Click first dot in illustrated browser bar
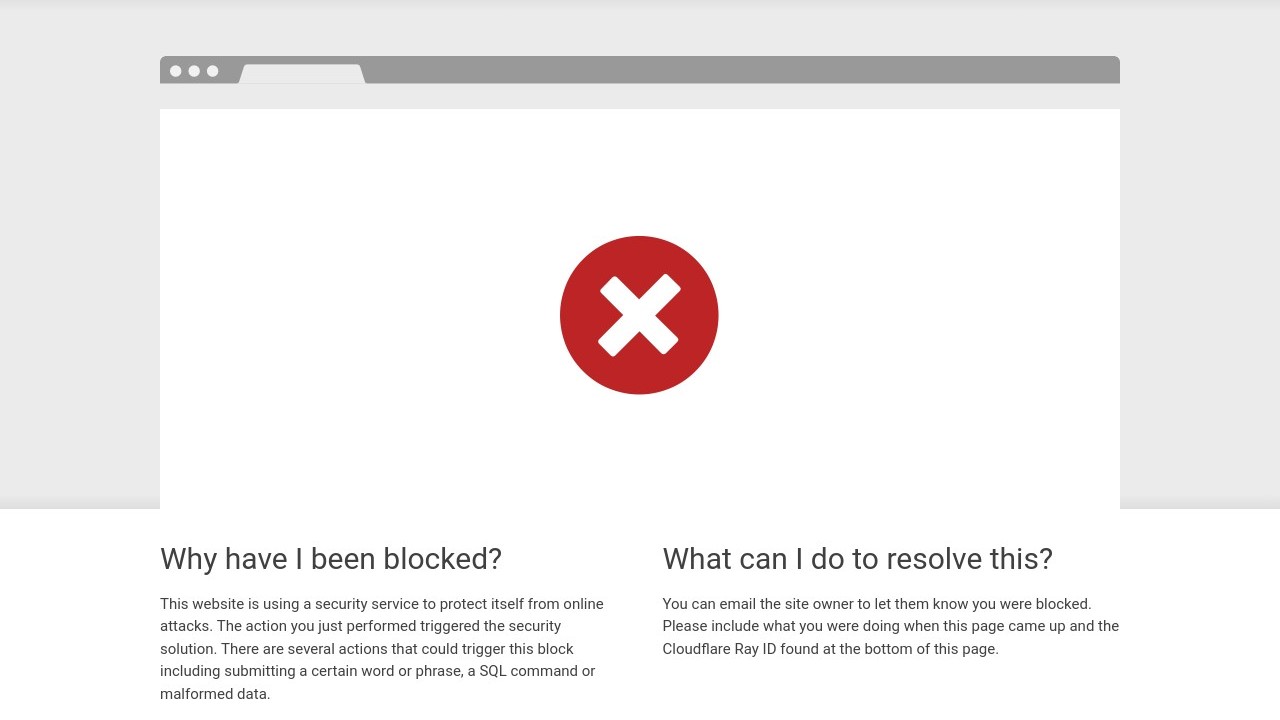1280x720 pixels. (x=176, y=71)
